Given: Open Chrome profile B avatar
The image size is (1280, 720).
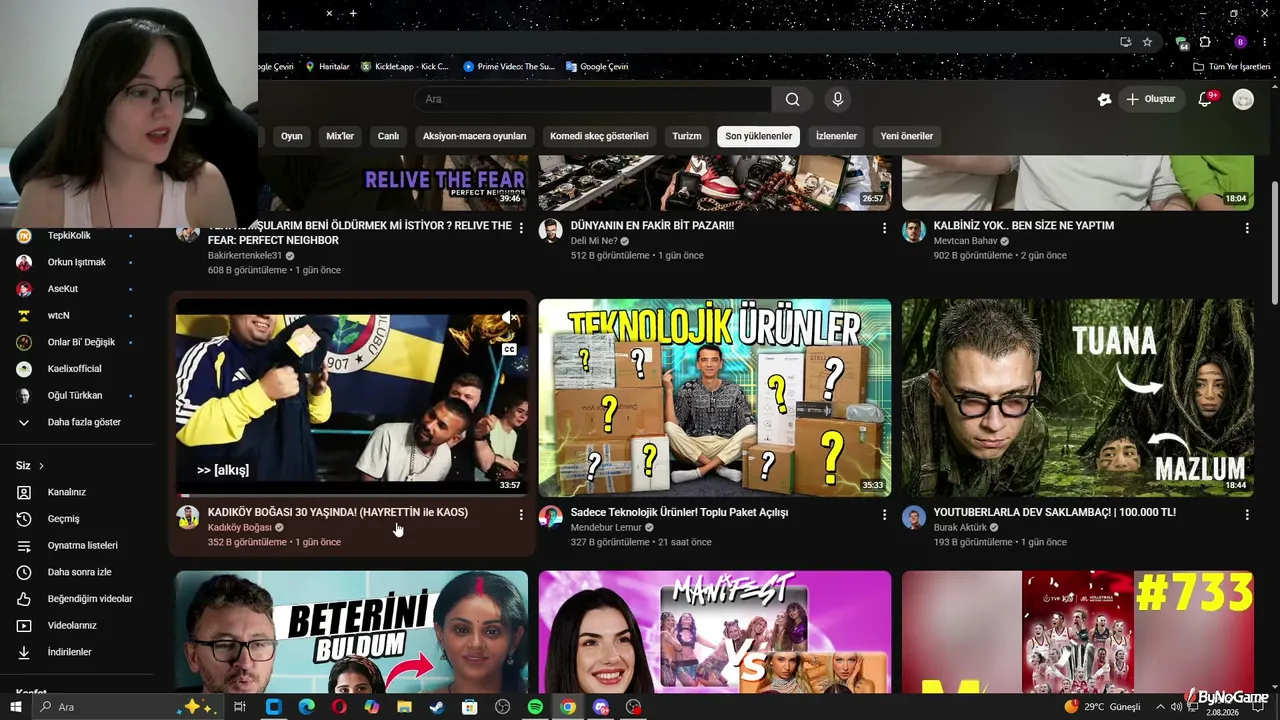Looking at the screenshot, I should pyautogui.click(x=1240, y=42).
